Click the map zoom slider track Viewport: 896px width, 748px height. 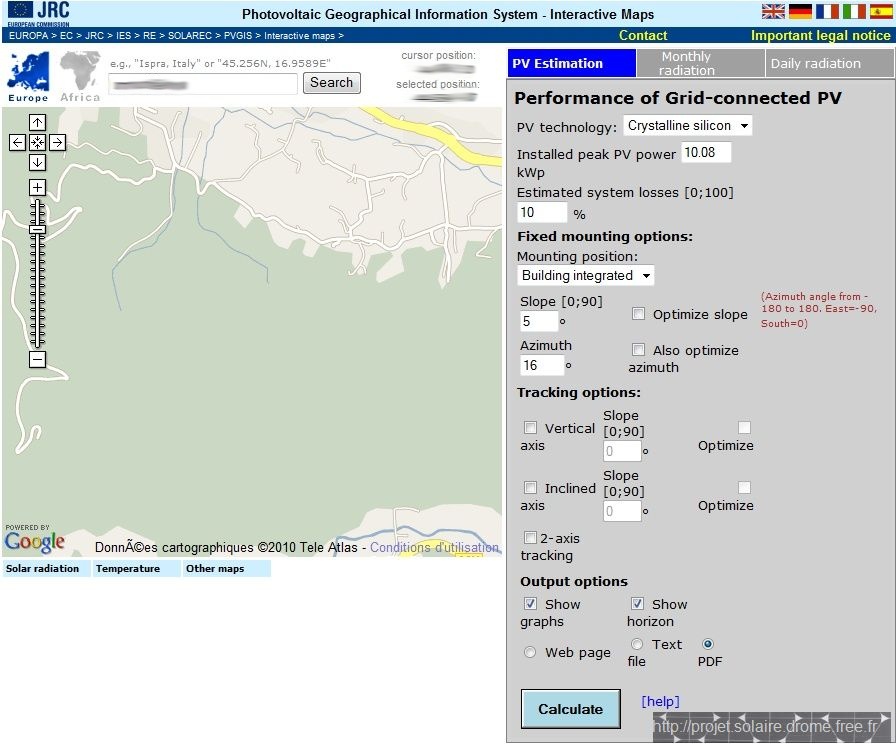pos(37,290)
